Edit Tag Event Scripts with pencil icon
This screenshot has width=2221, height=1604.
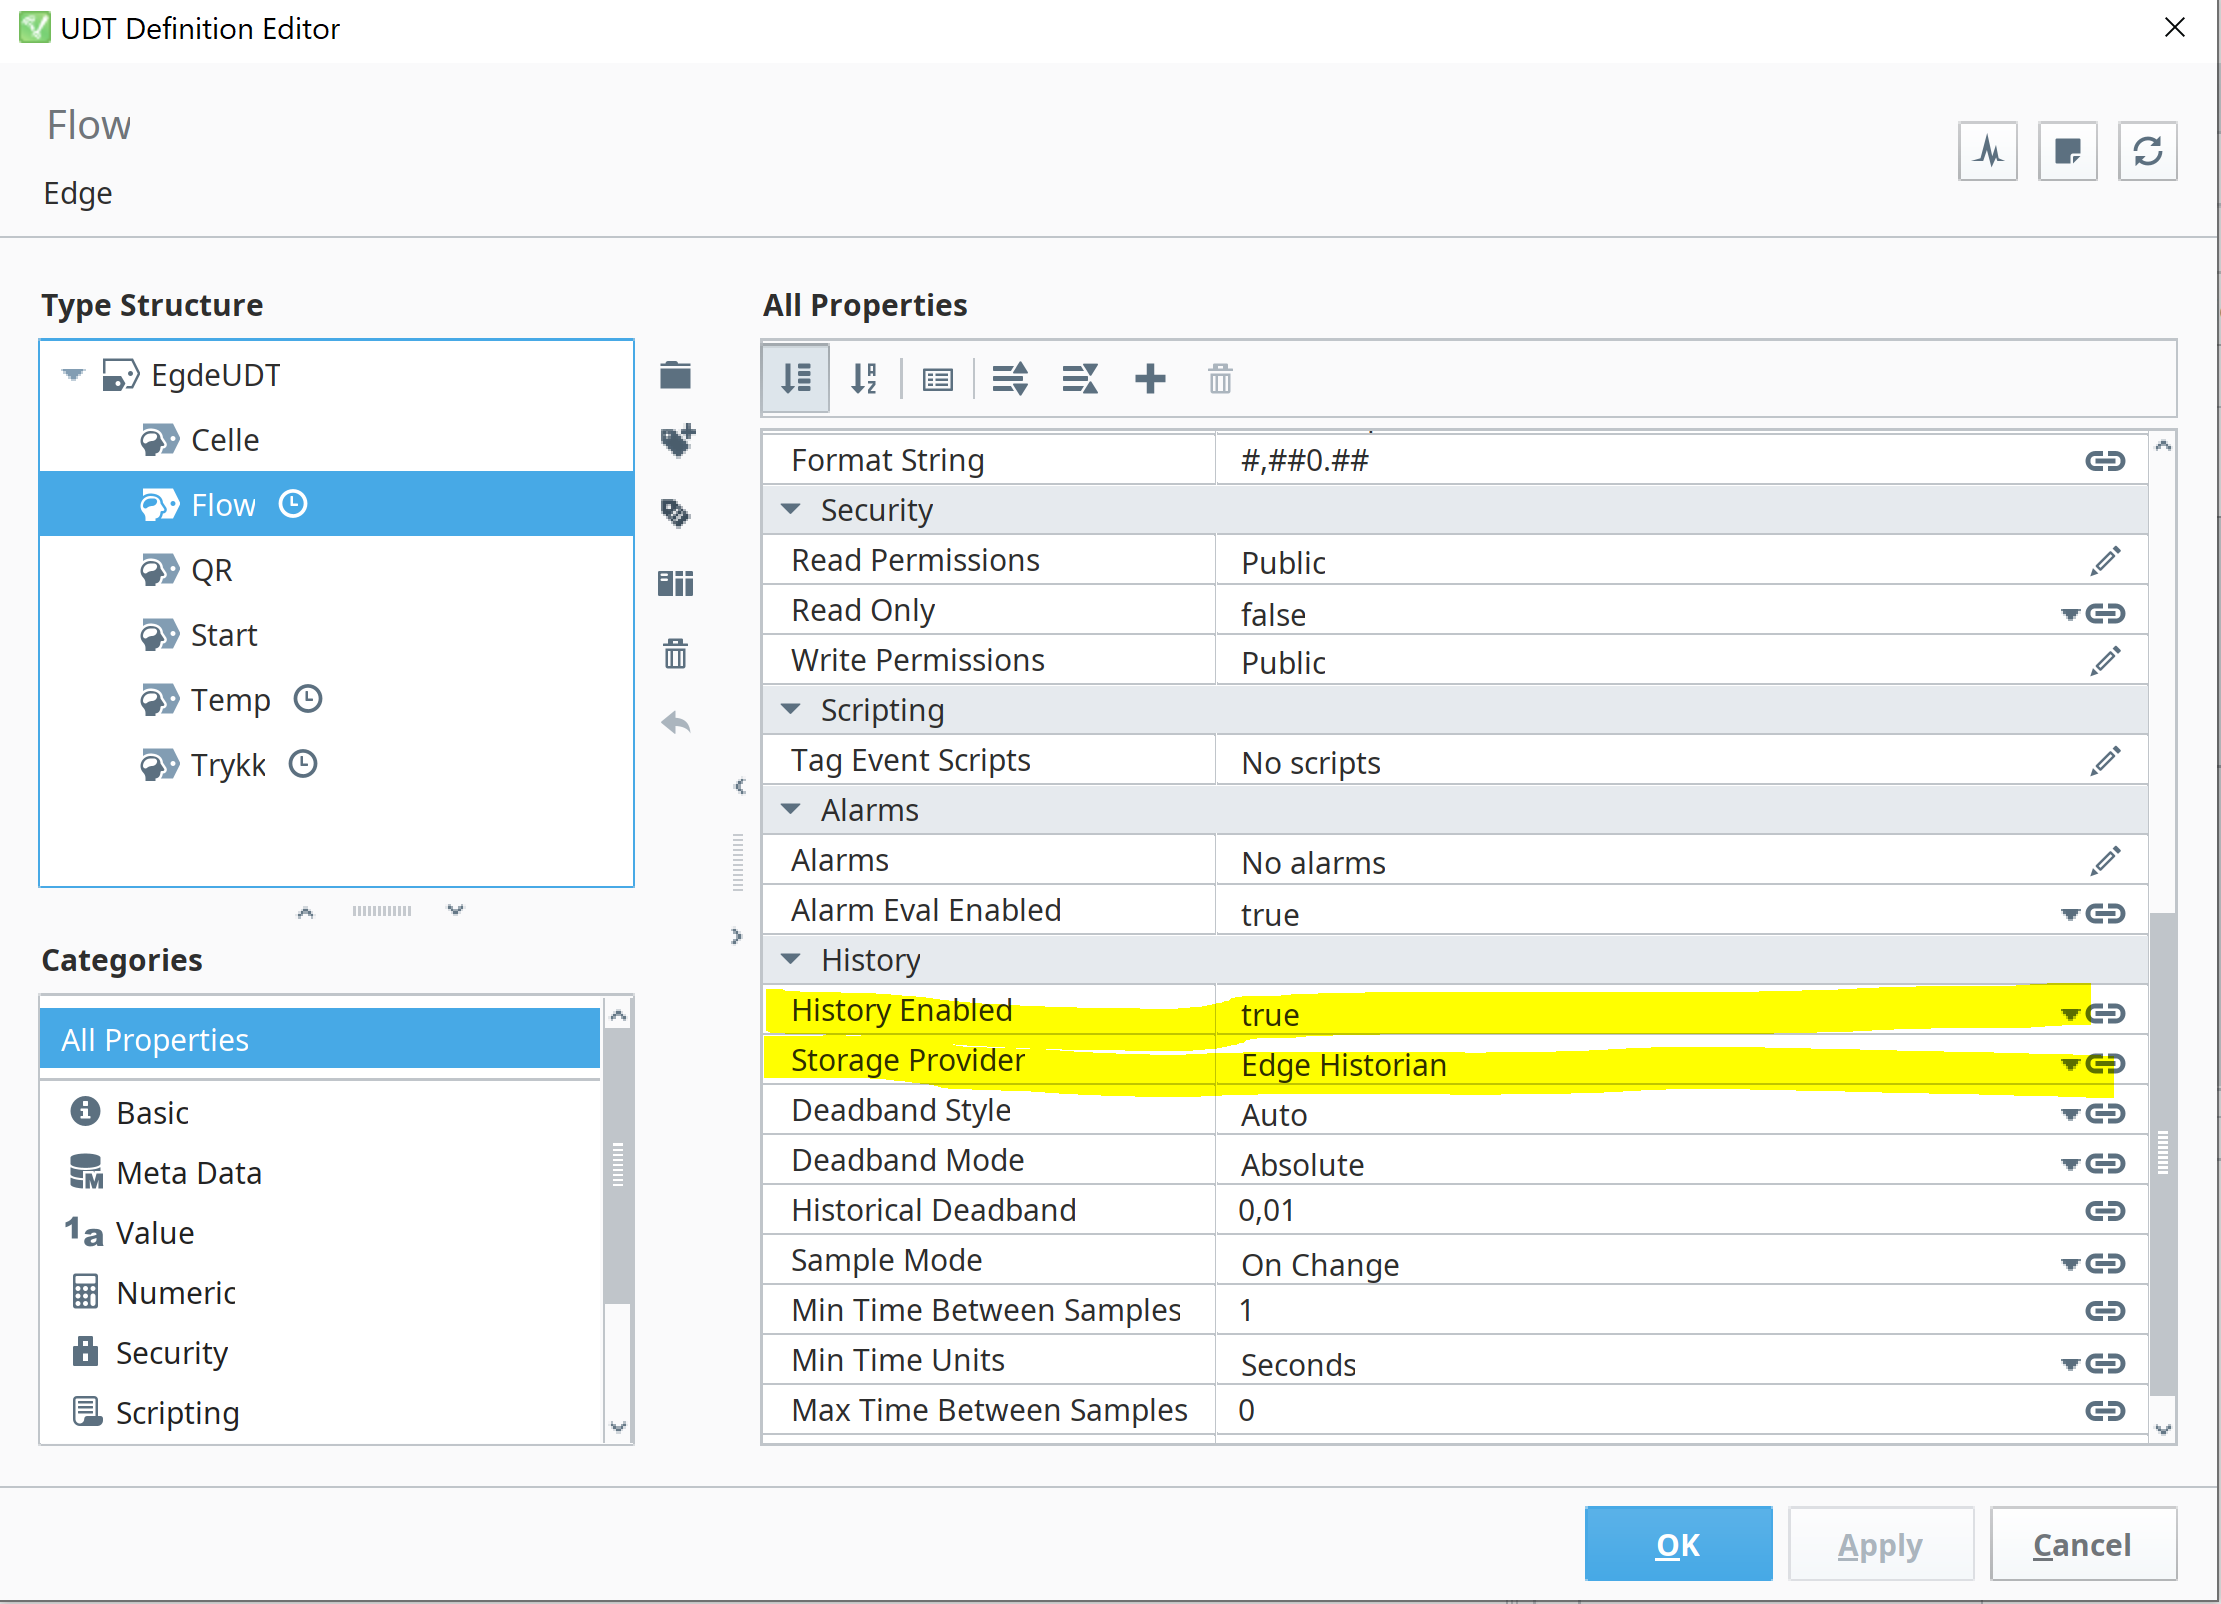pos(2105,760)
